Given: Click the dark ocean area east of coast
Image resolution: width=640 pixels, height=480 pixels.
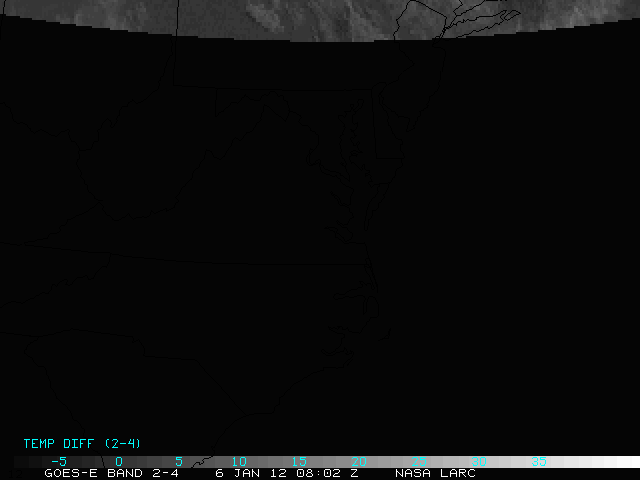Looking at the screenshot, I should point(520,250).
